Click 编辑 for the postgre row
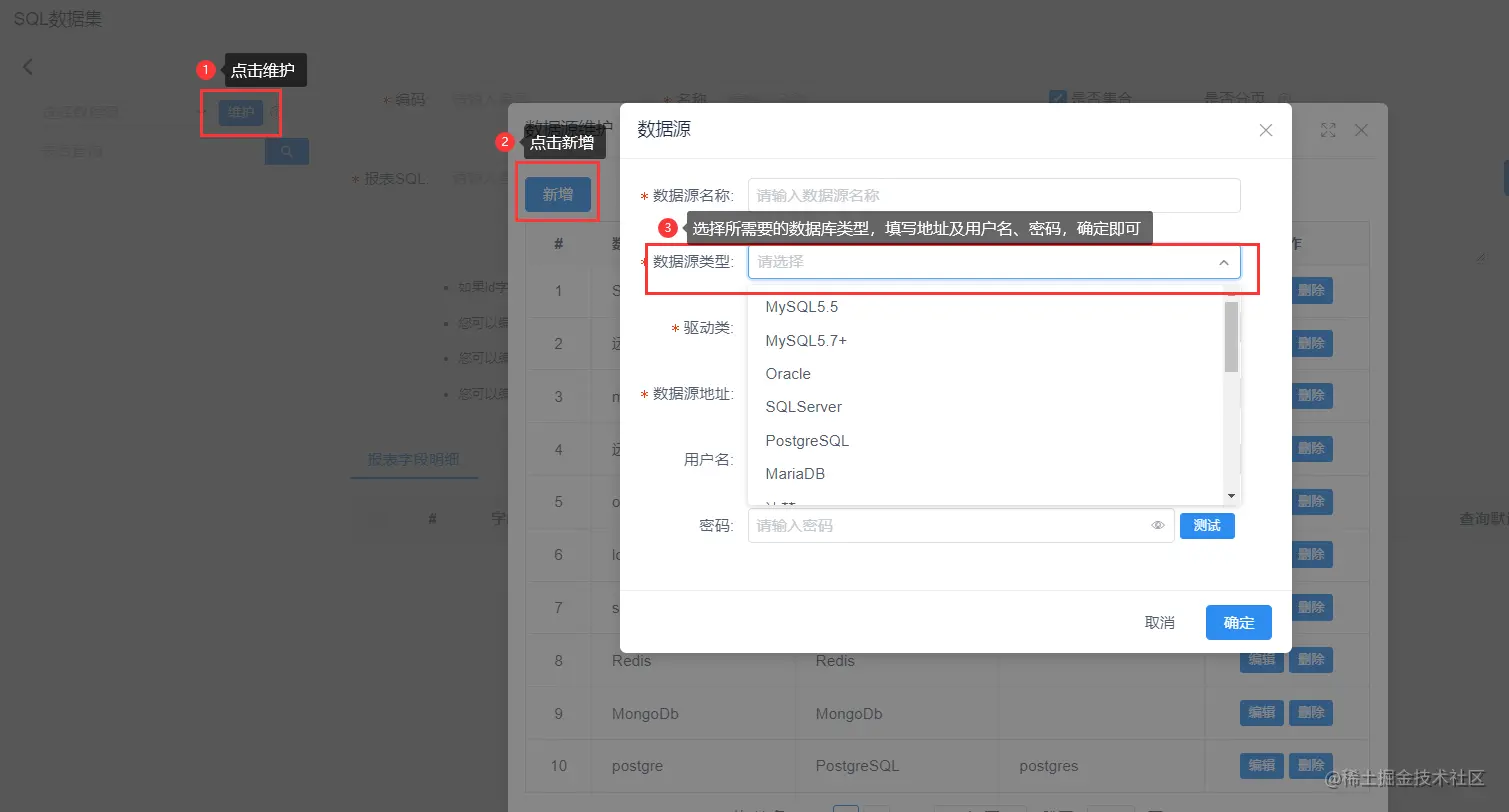The image size is (1509, 812). (1262, 765)
